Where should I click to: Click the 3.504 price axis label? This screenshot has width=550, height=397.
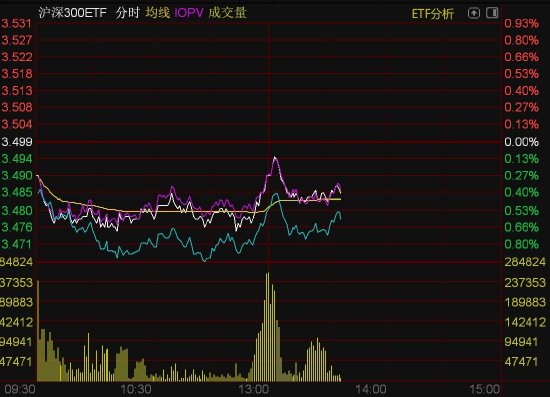[x=16, y=124]
